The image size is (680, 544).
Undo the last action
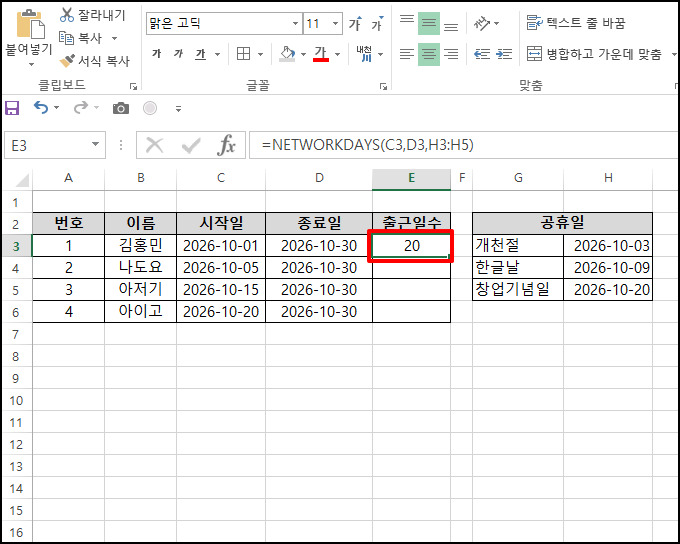[41, 107]
